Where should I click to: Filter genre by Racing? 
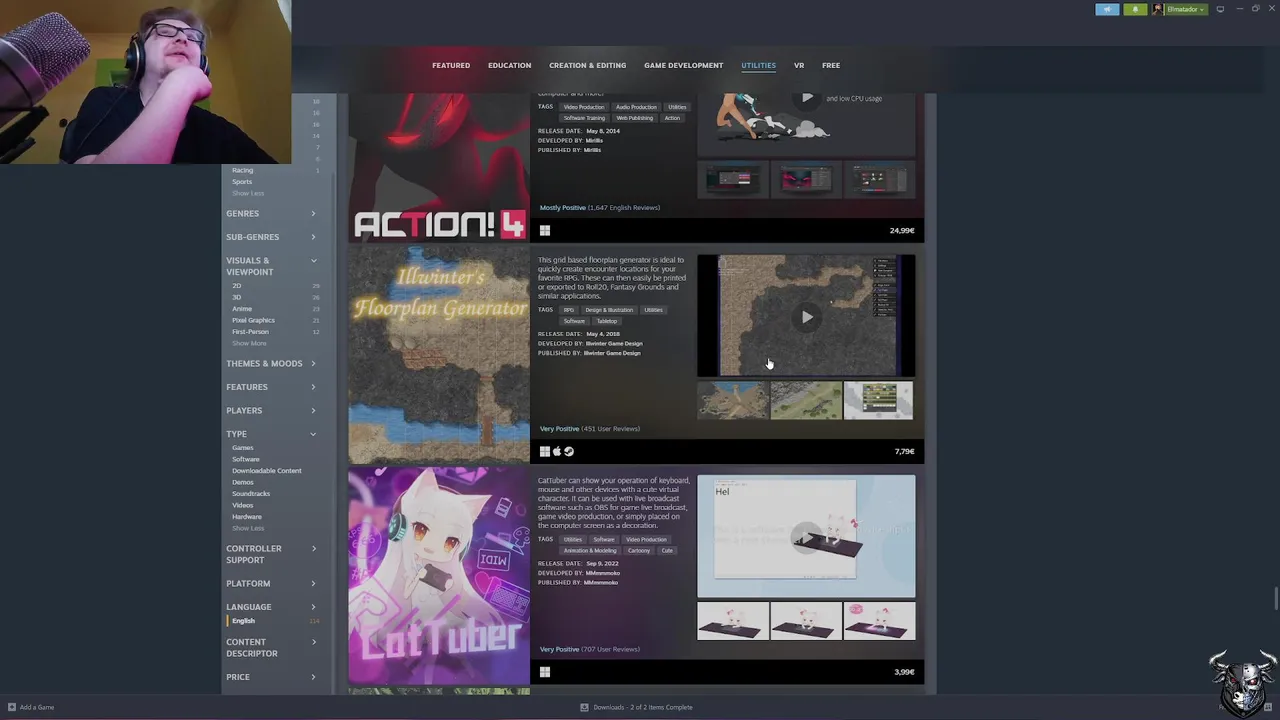[243, 170]
